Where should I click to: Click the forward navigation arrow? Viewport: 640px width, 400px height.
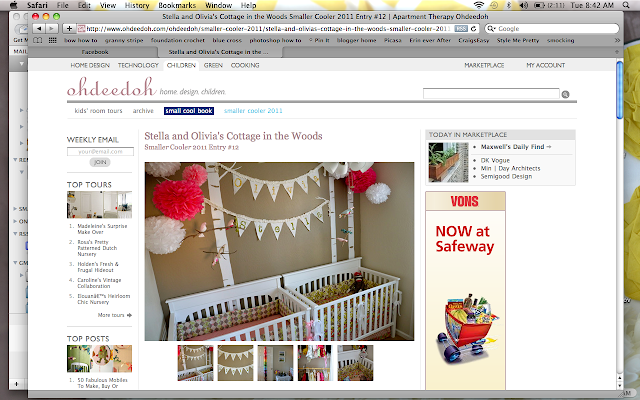51,29
